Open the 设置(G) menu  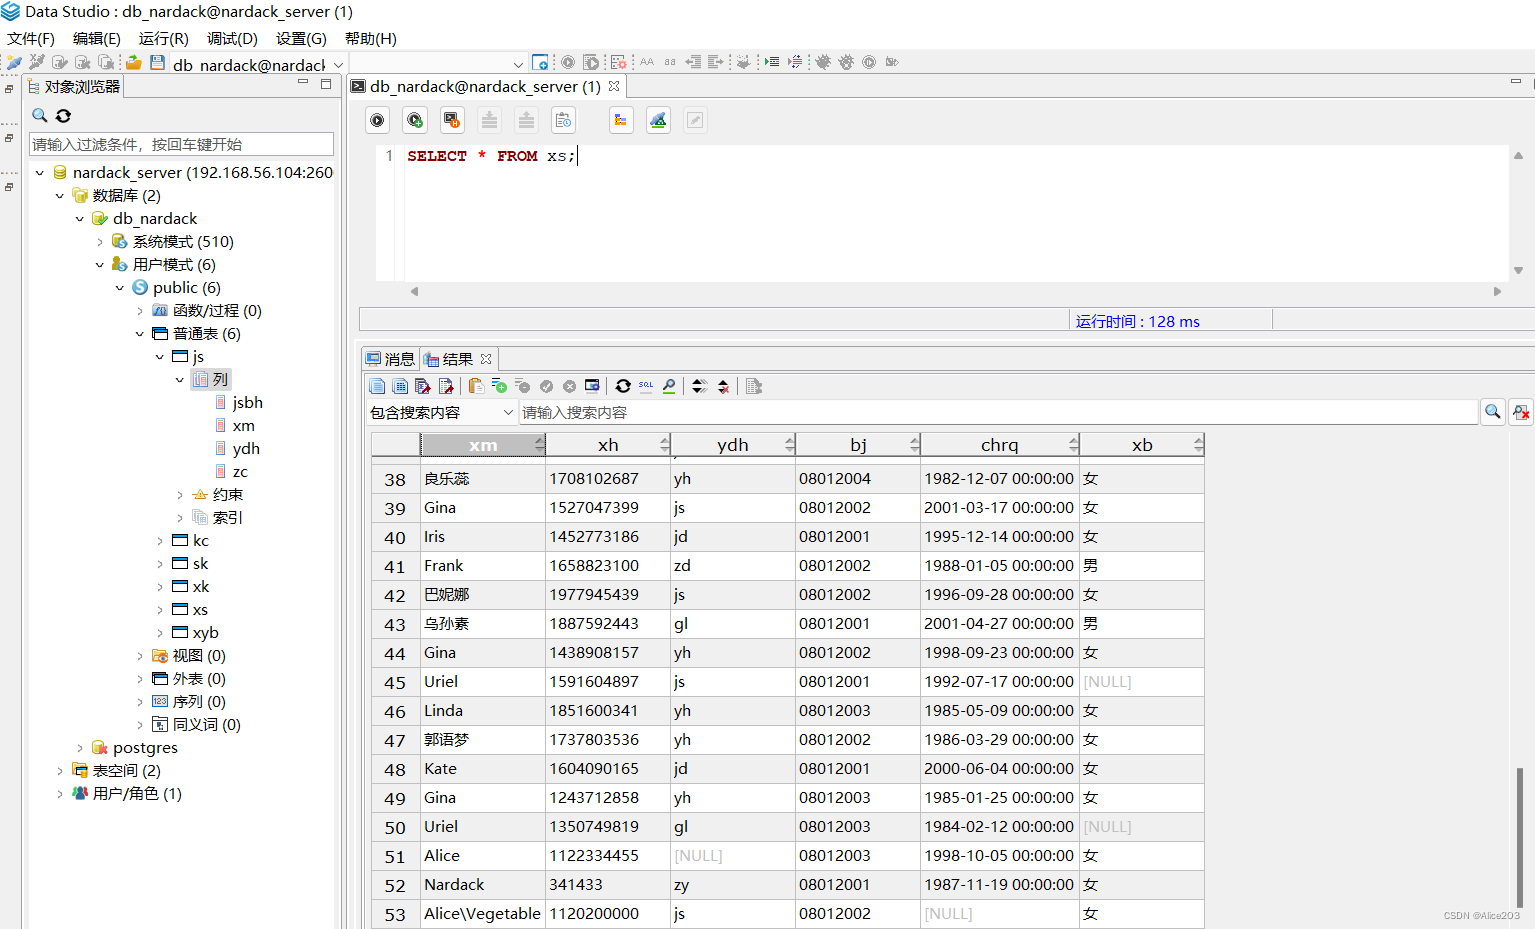point(301,38)
